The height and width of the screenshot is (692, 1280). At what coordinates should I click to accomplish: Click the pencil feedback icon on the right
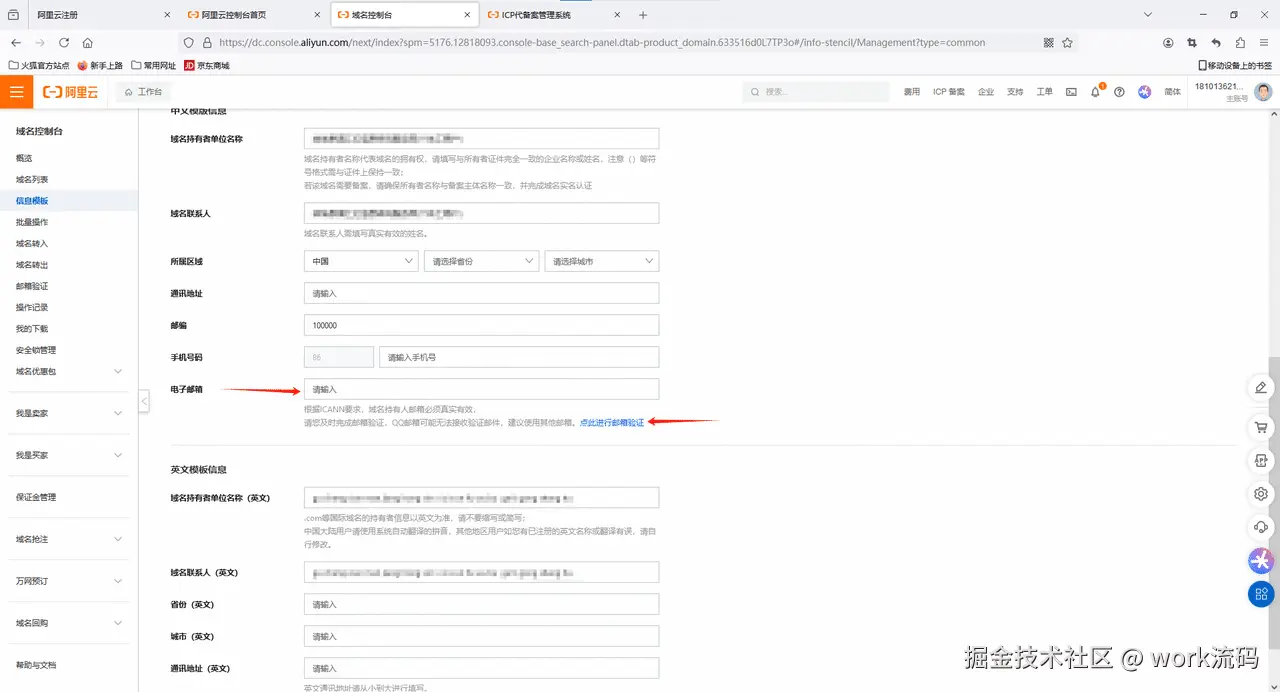point(1260,388)
